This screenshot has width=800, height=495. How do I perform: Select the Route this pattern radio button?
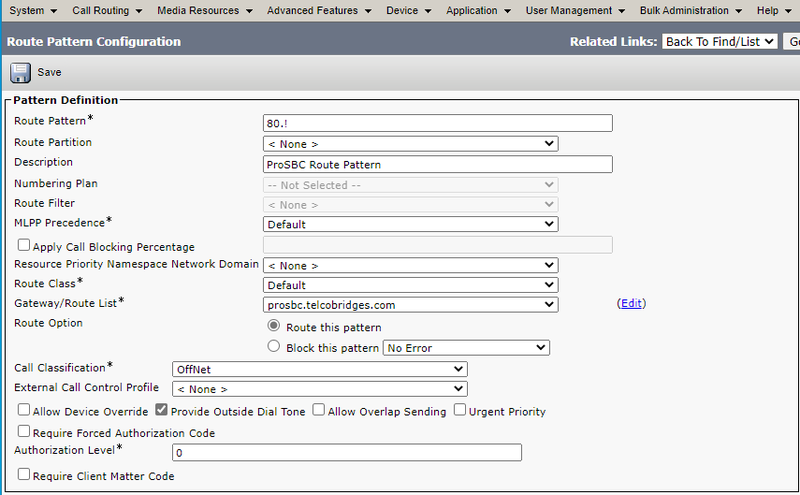coord(273,326)
